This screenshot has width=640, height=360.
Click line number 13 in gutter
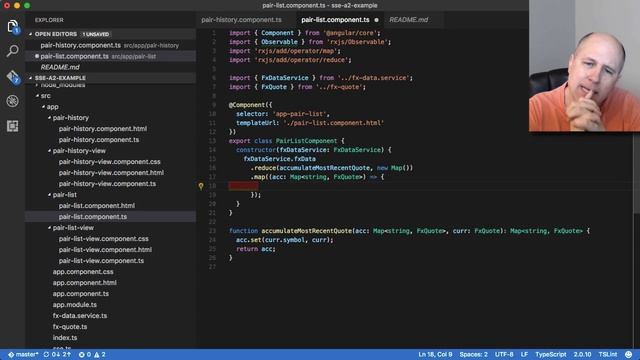coord(212,141)
